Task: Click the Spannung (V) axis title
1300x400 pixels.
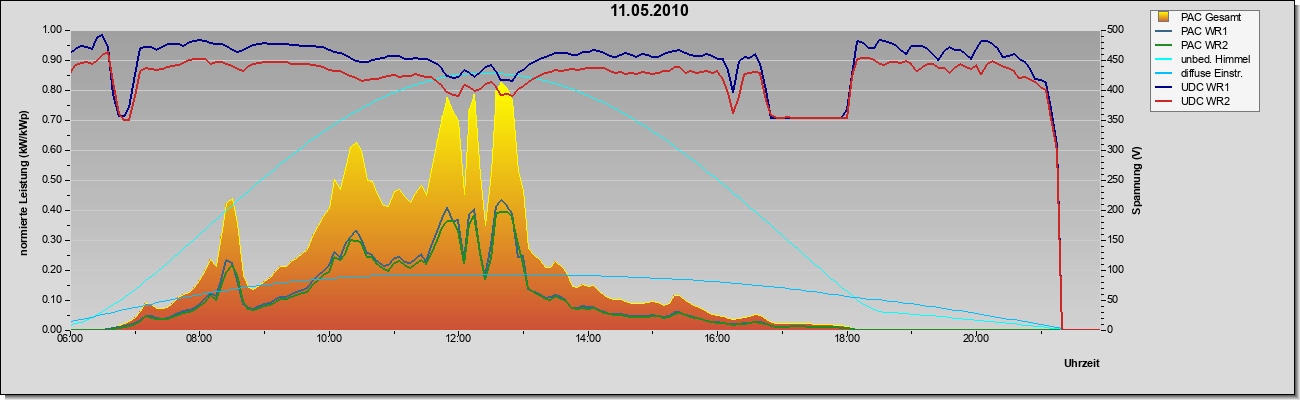Action: [1137, 180]
